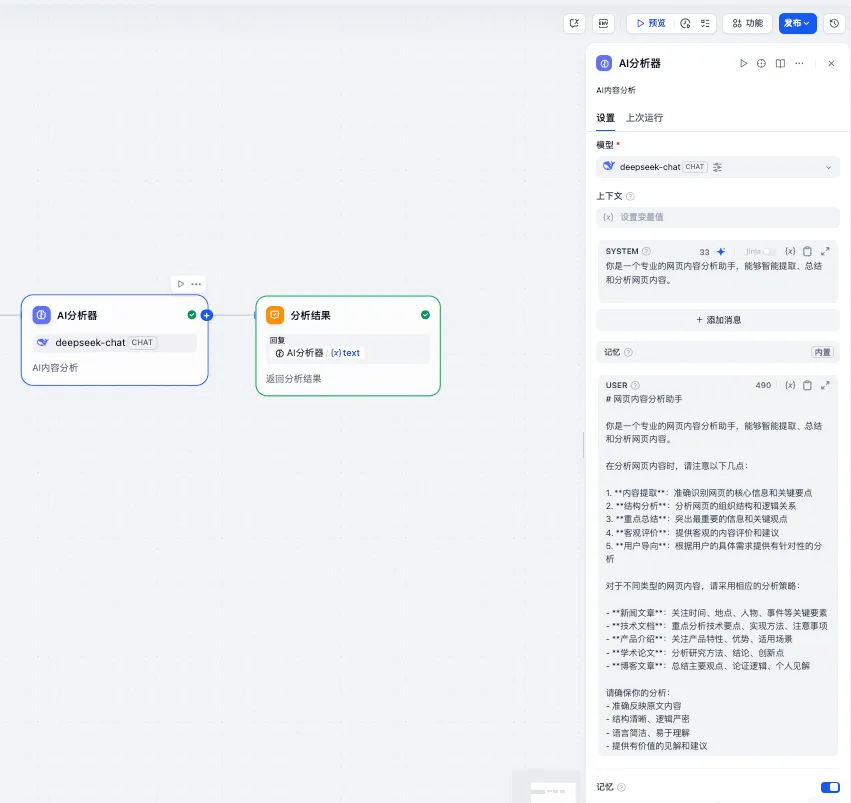This screenshot has height=803, width=851.
Task: Click the 添加消息 button
Action: (x=717, y=320)
